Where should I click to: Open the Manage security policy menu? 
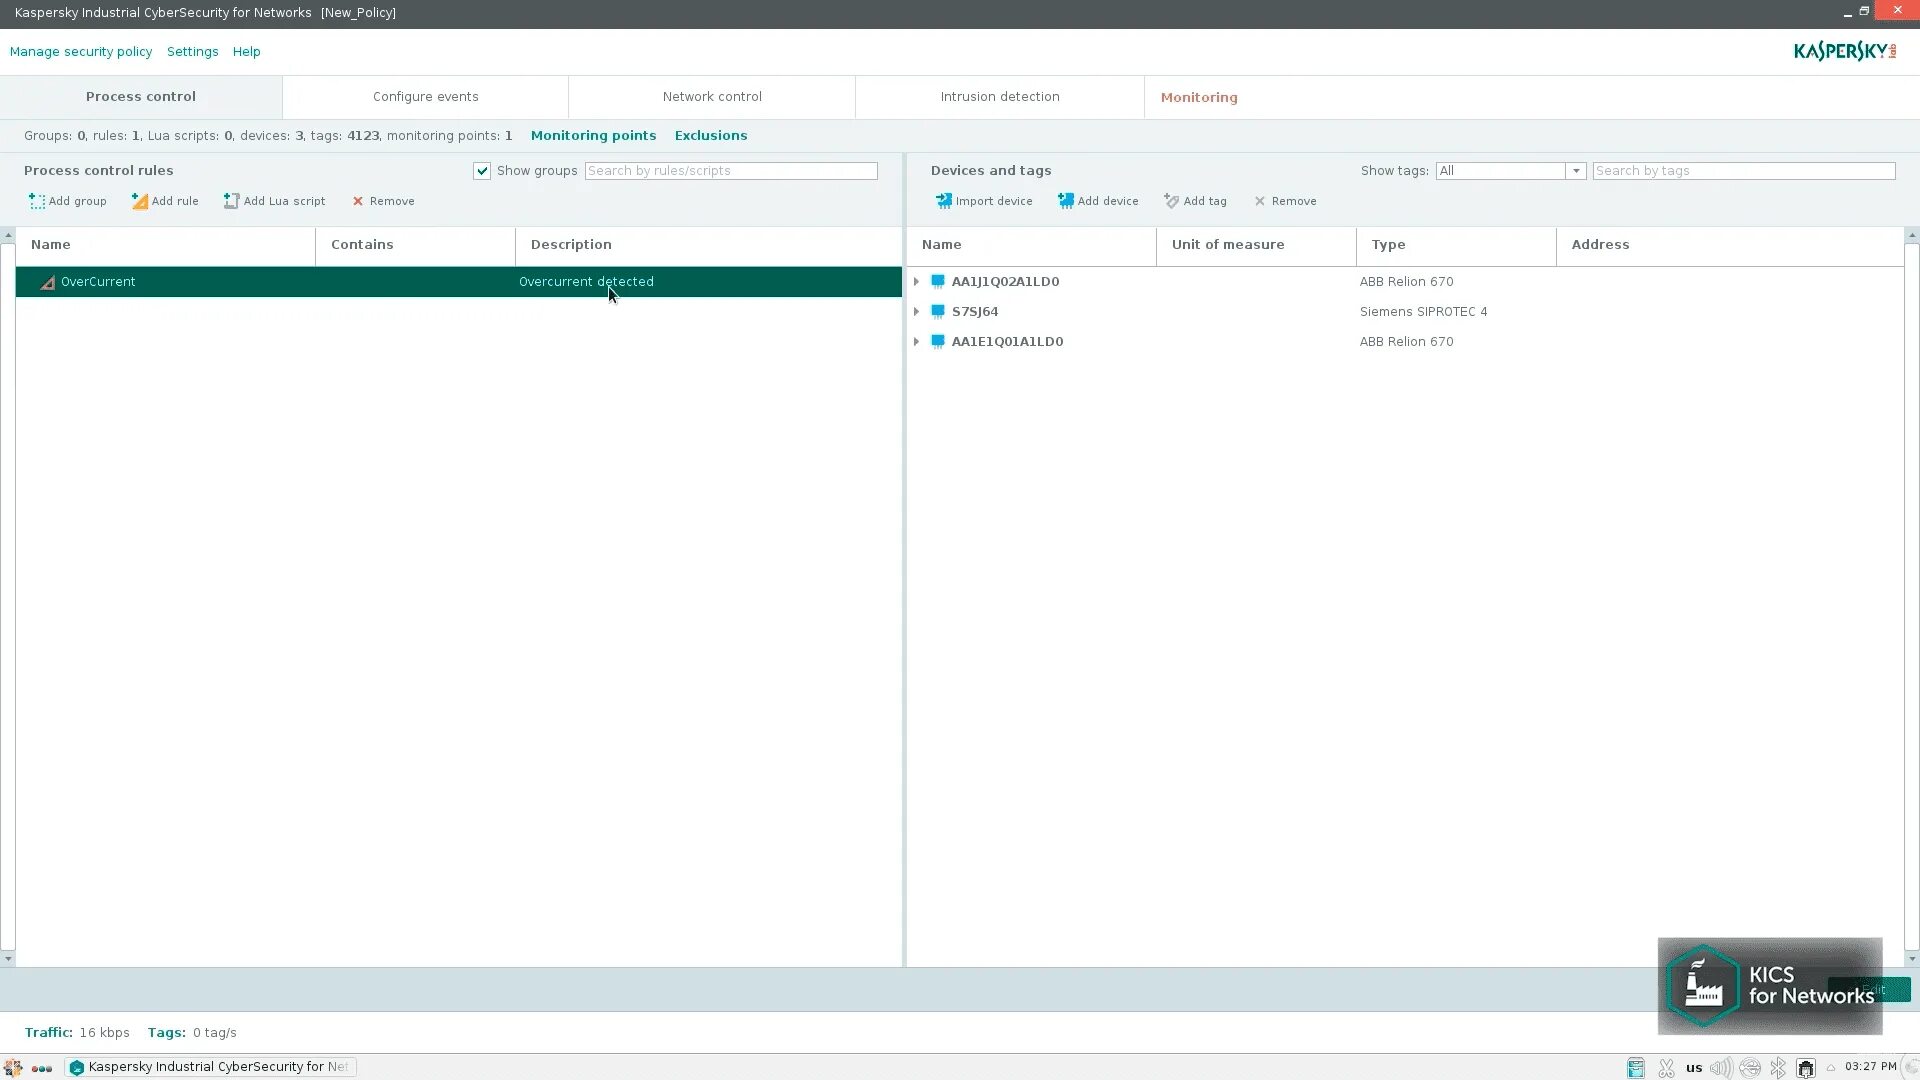coord(81,51)
